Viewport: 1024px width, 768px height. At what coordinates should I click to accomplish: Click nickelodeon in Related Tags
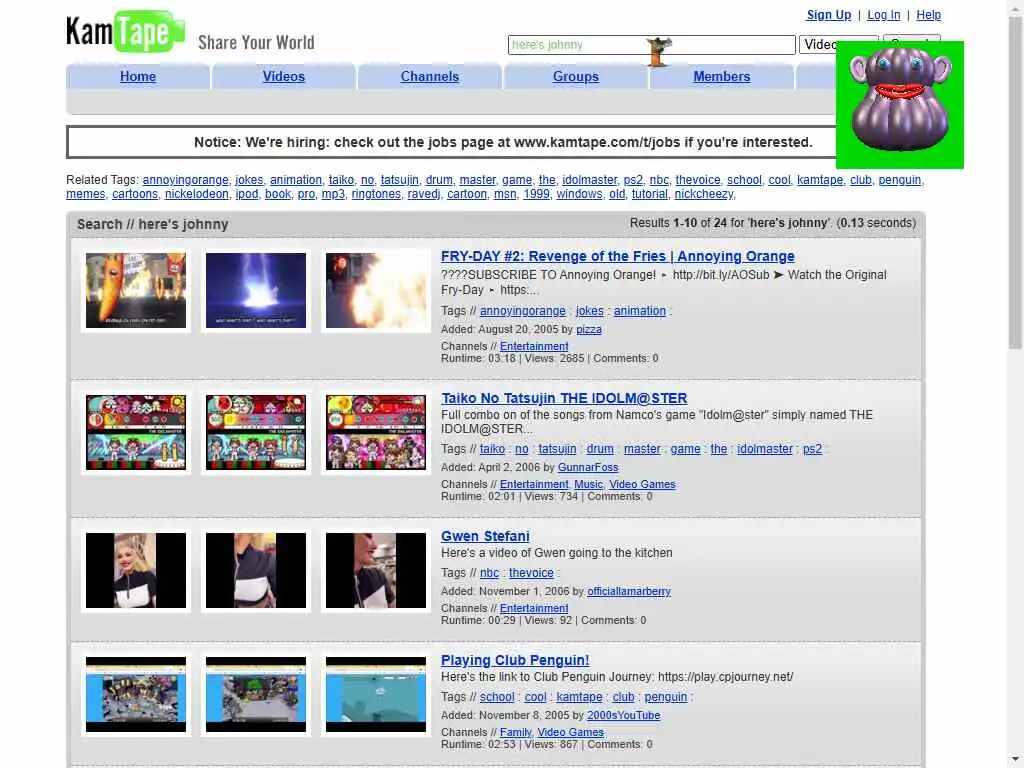click(x=197, y=194)
